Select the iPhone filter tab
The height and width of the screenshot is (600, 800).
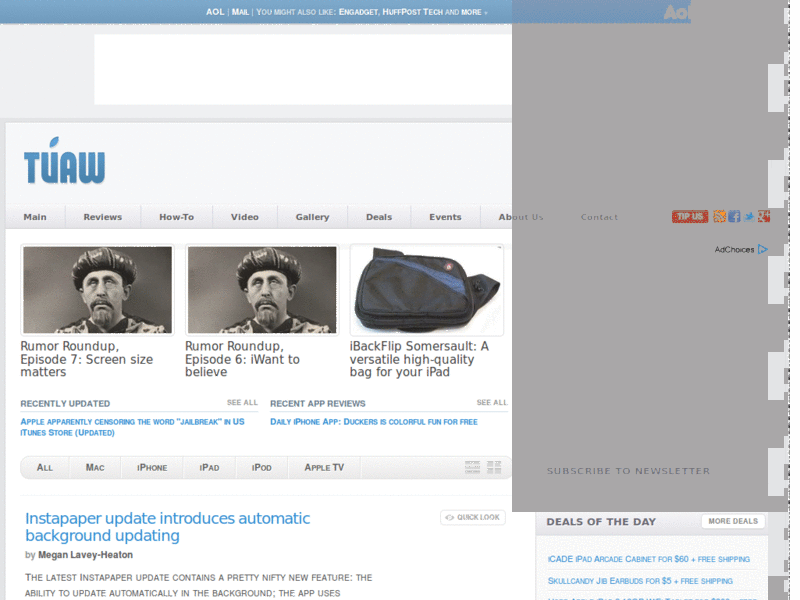[152, 467]
